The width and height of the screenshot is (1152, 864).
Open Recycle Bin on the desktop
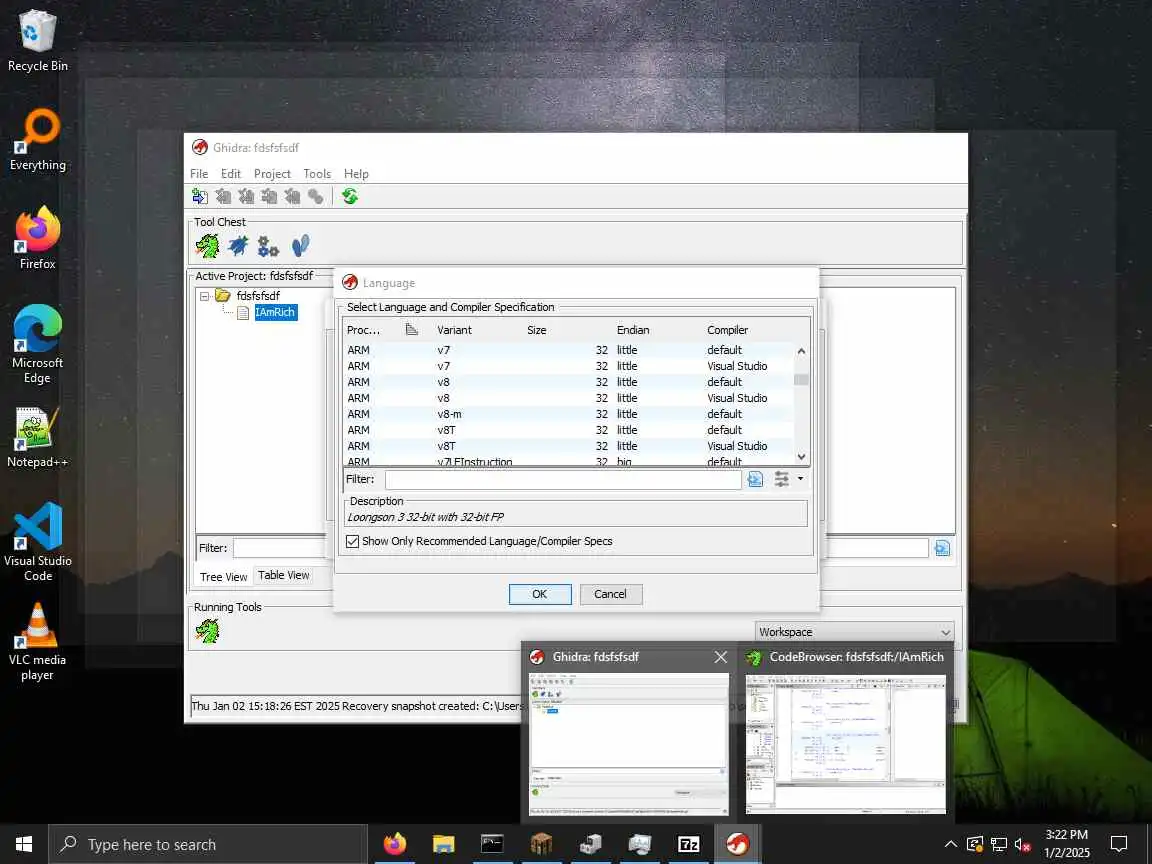pyautogui.click(x=37, y=40)
